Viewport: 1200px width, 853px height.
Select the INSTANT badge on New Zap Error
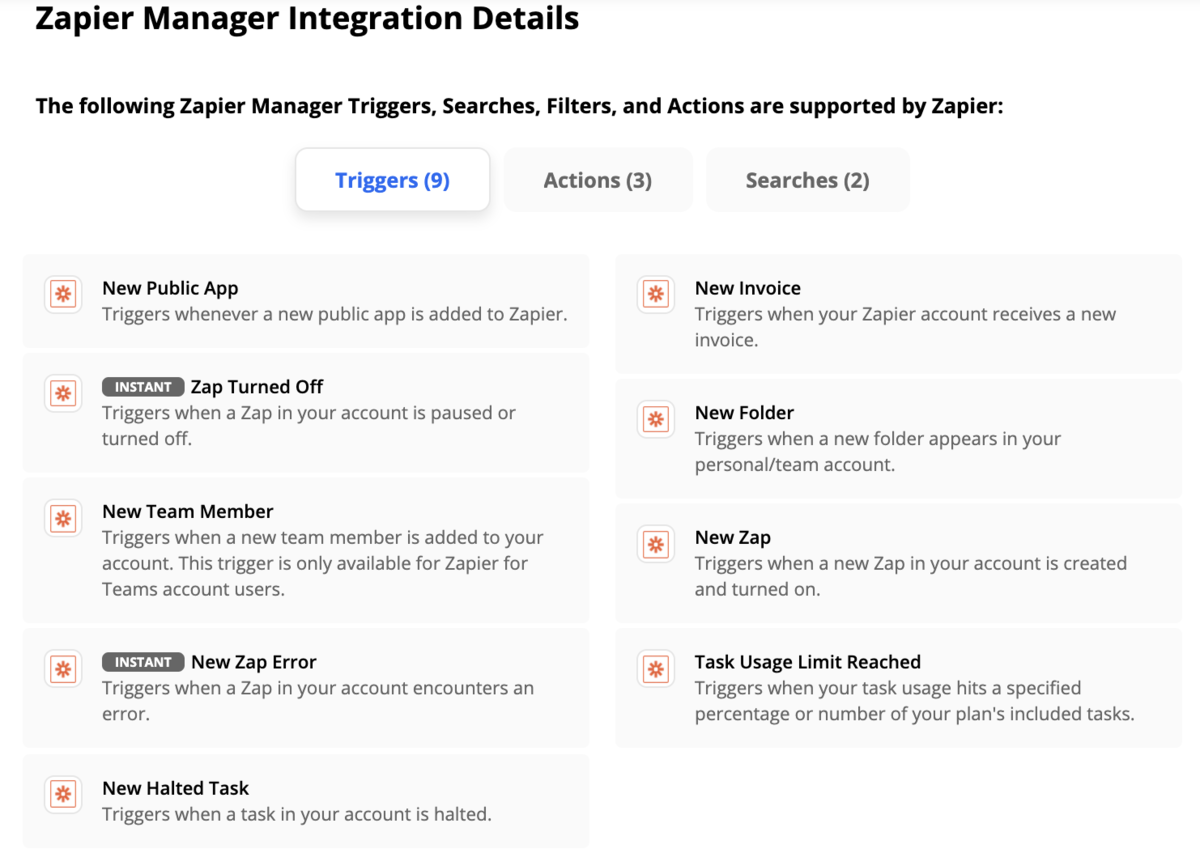point(143,662)
